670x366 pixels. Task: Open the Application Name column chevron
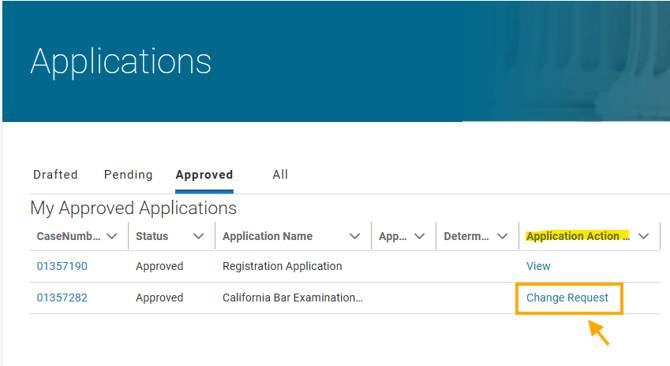click(355, 236)
